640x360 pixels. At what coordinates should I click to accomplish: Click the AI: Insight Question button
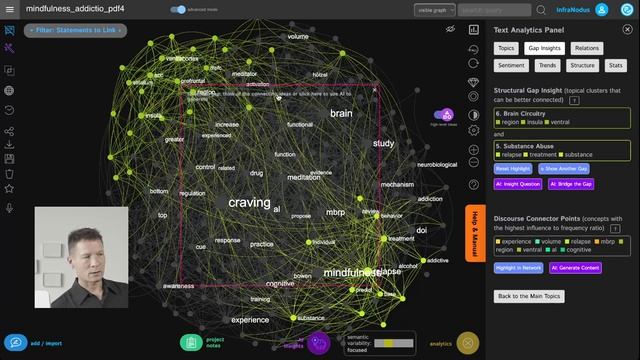(x=518, y=184)
